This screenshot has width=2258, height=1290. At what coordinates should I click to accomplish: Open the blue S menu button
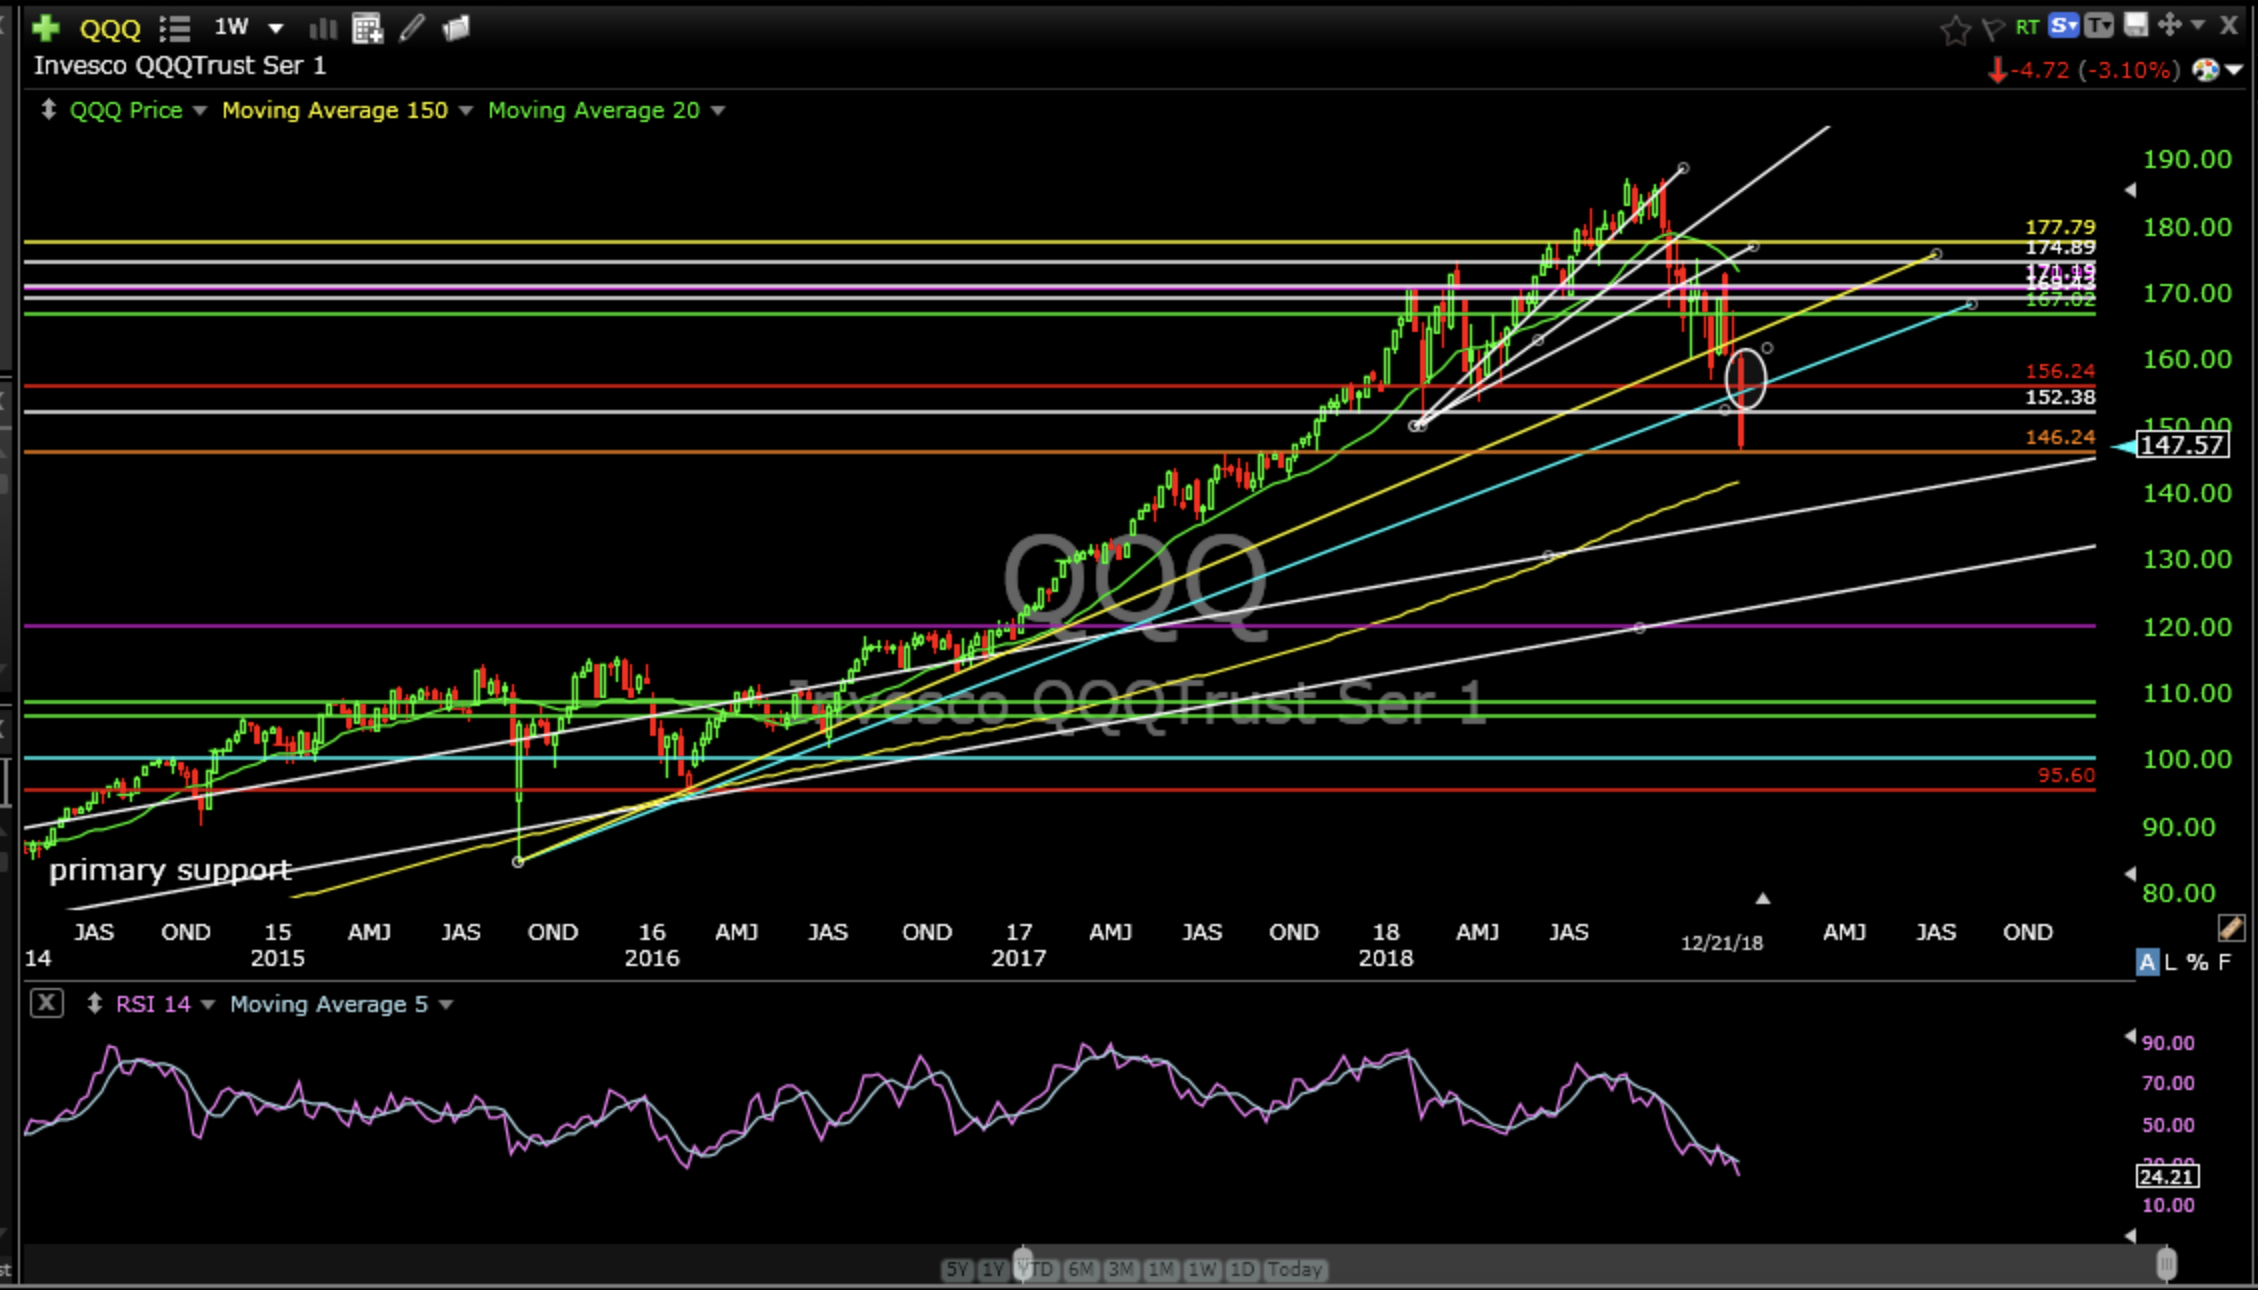(2063, 26)
